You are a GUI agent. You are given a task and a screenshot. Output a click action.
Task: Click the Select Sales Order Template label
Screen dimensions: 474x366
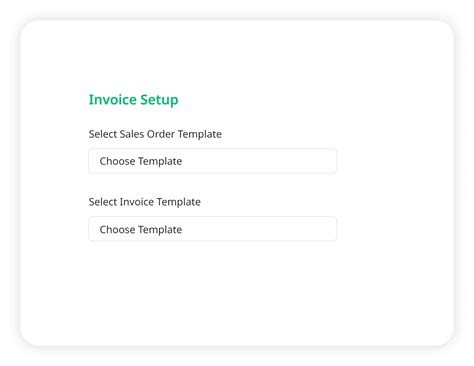click(x=155, y=134)
